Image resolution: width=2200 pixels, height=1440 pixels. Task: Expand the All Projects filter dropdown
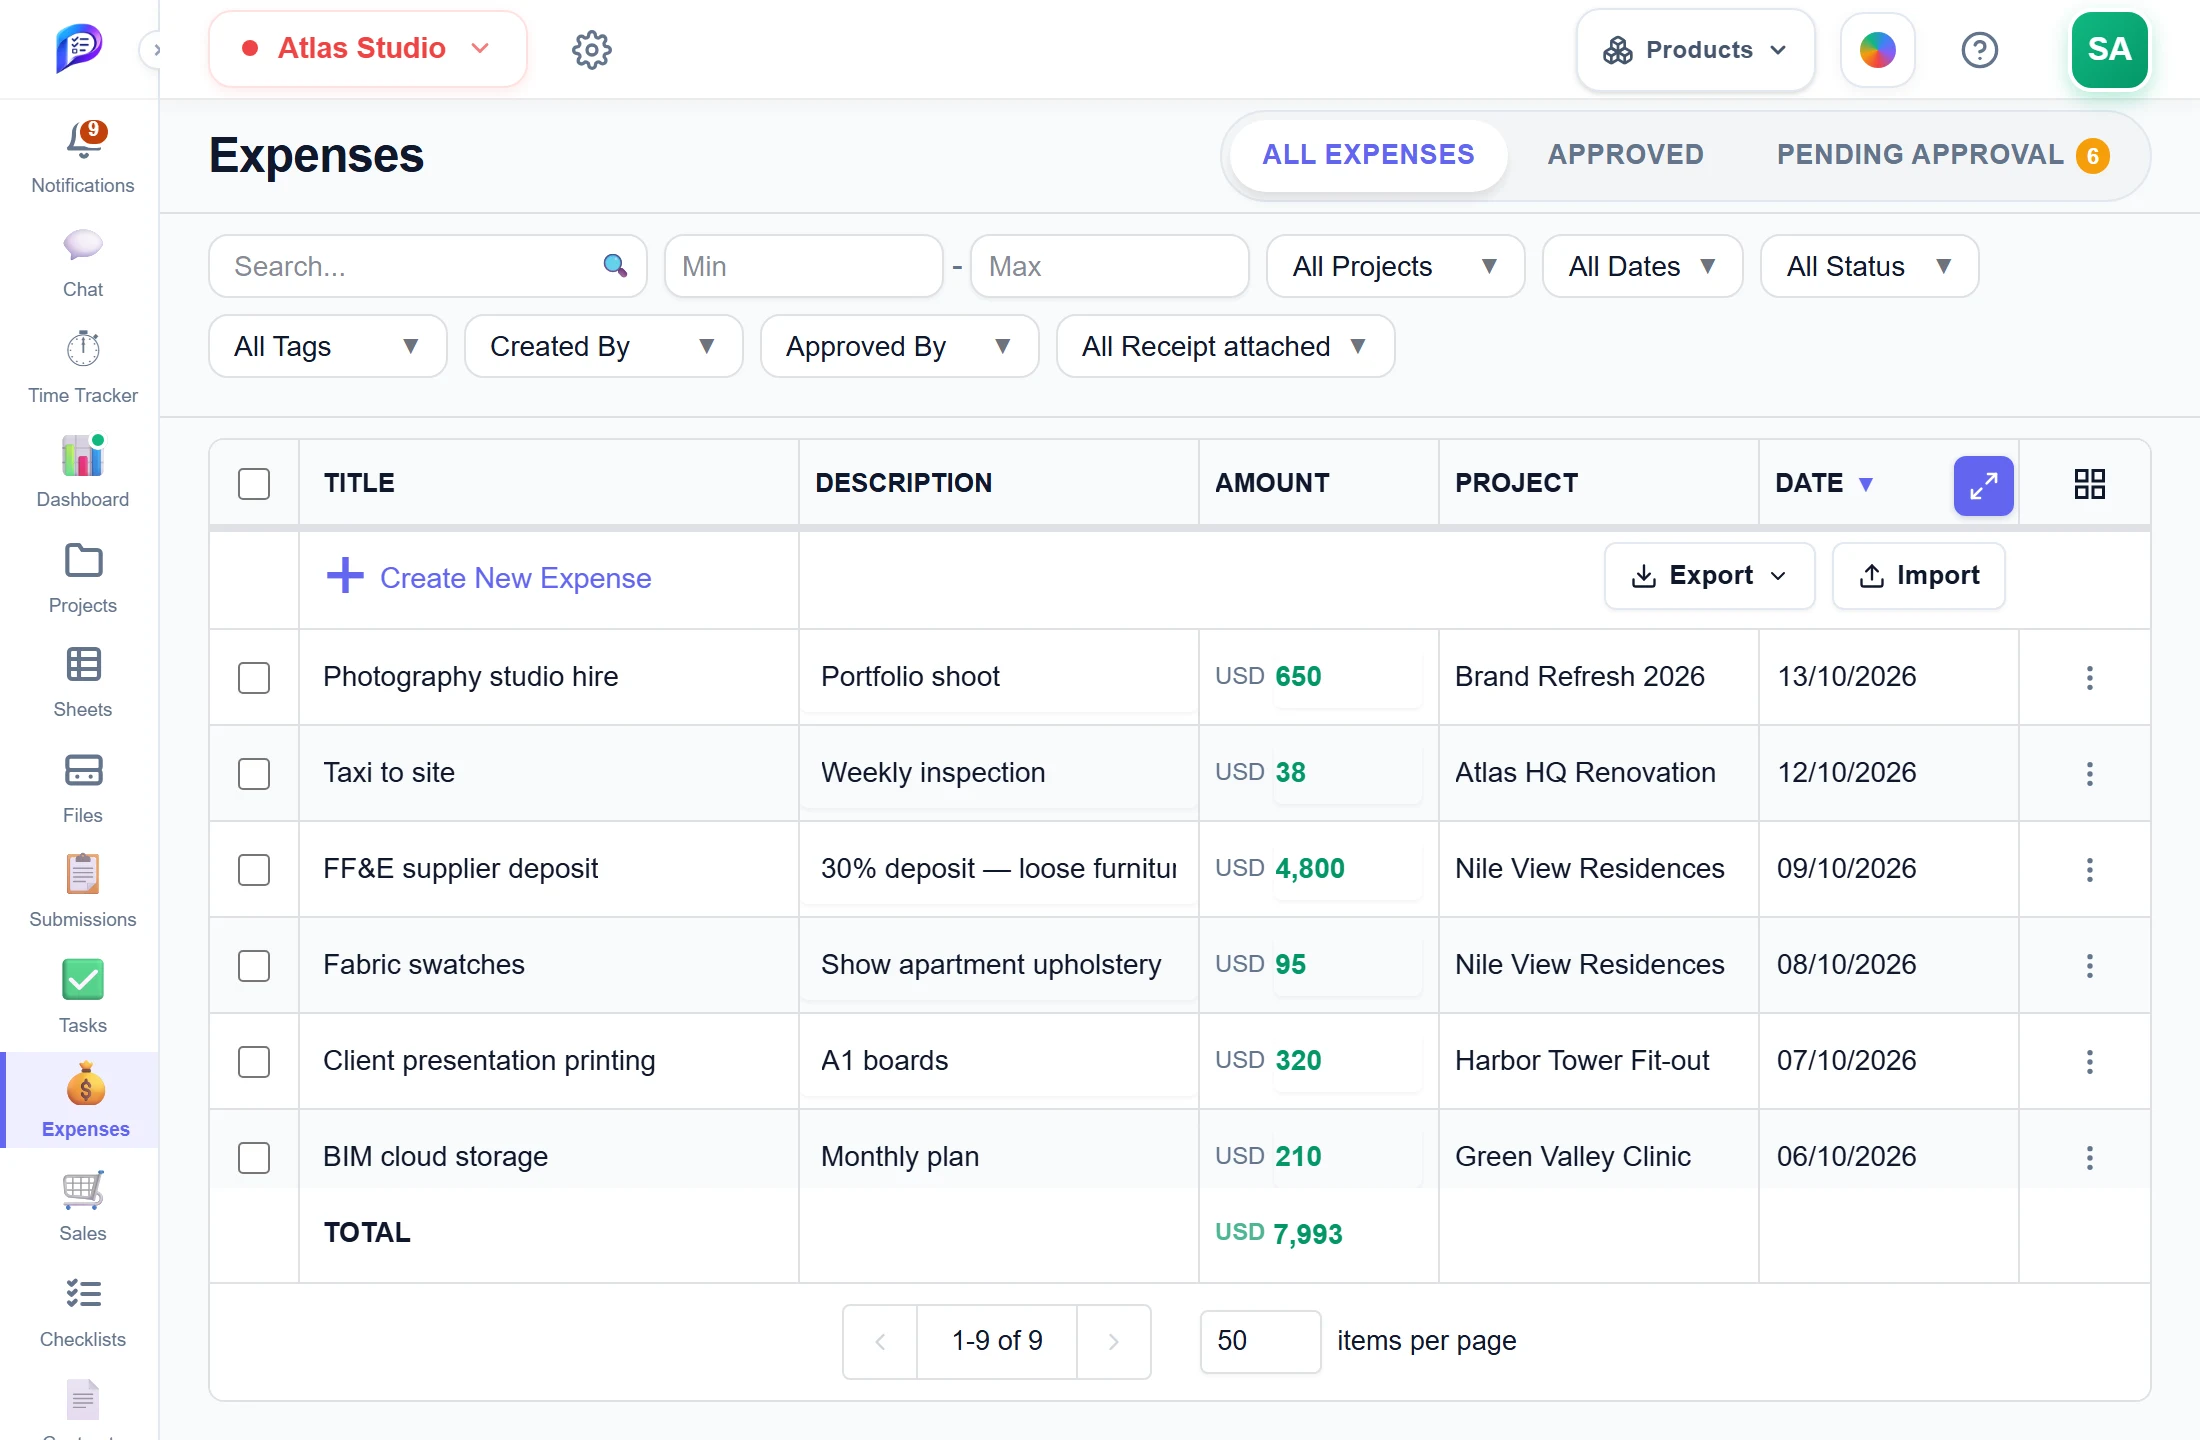pyautogui.click(x=1395, y=266)
